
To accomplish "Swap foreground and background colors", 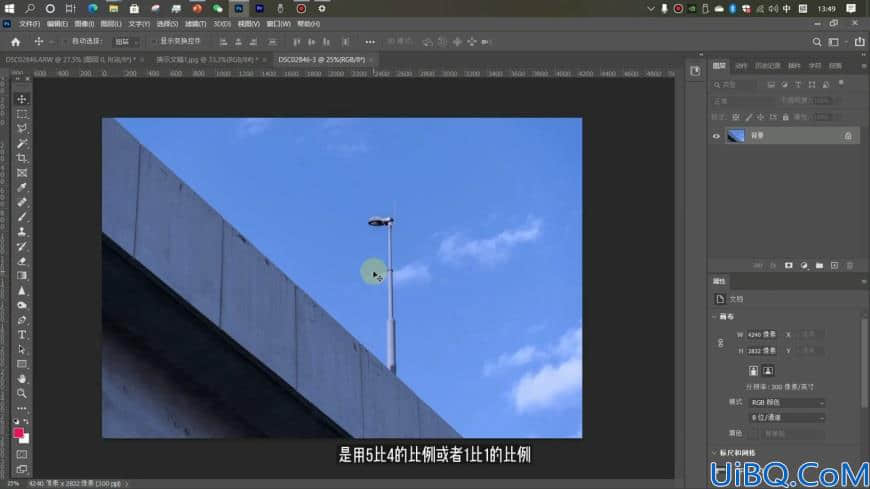I will click(x=26, y=422).
